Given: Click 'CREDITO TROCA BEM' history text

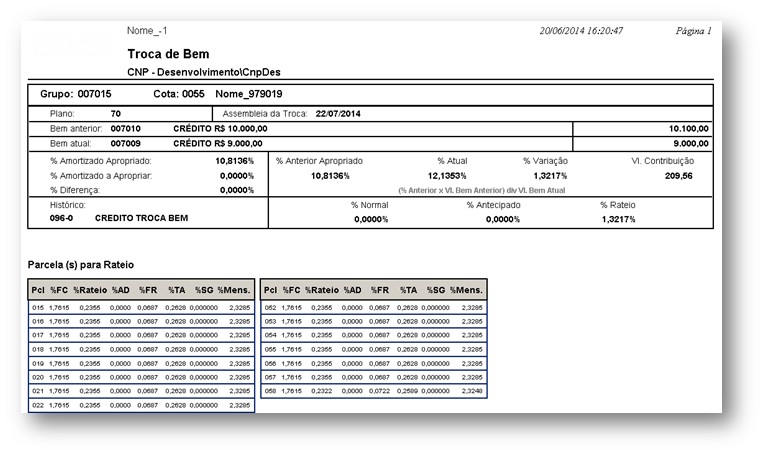Looking at the screenshot, I should (x=141, y=218).
